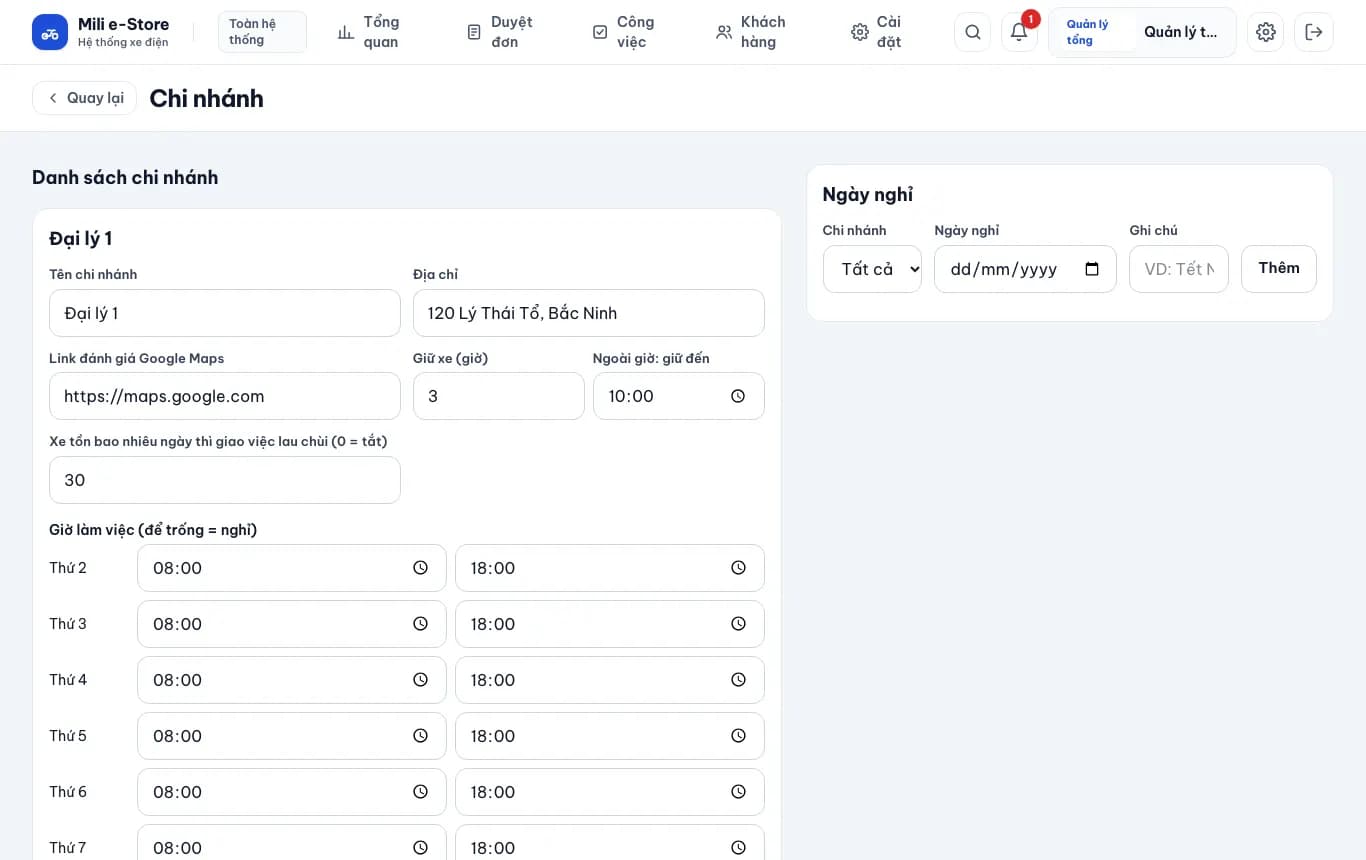
Task: Open clock picker for Thứ 5 start 08:00
Action: point(420,736)
